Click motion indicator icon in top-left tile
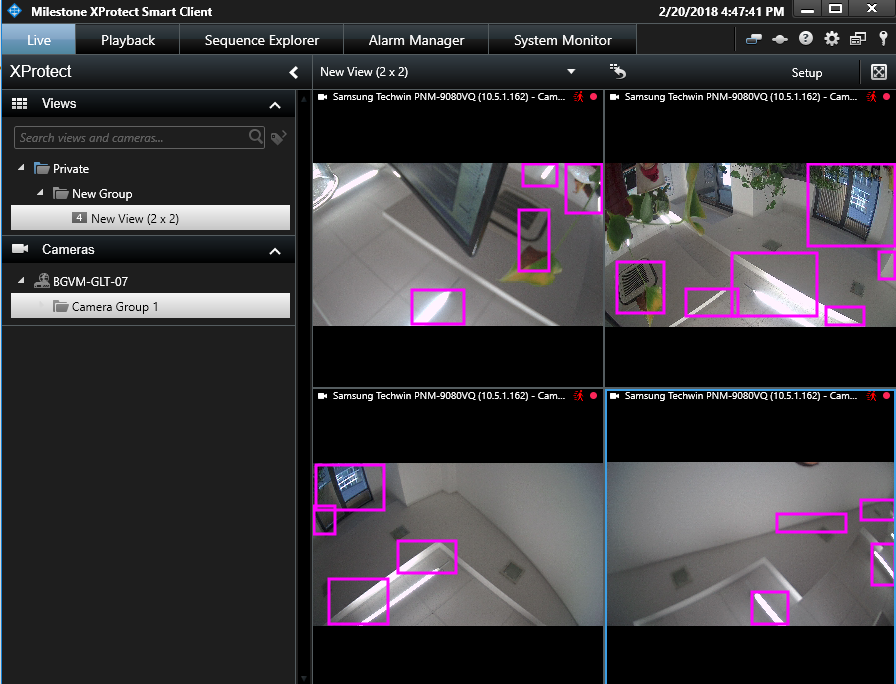This screenshot has width=896, height=684. tap(579, 97)
